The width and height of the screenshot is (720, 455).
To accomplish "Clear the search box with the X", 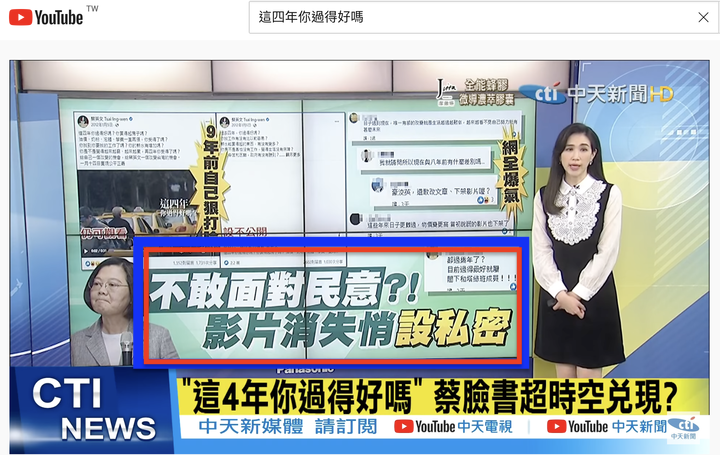I will tap(703, 17).
